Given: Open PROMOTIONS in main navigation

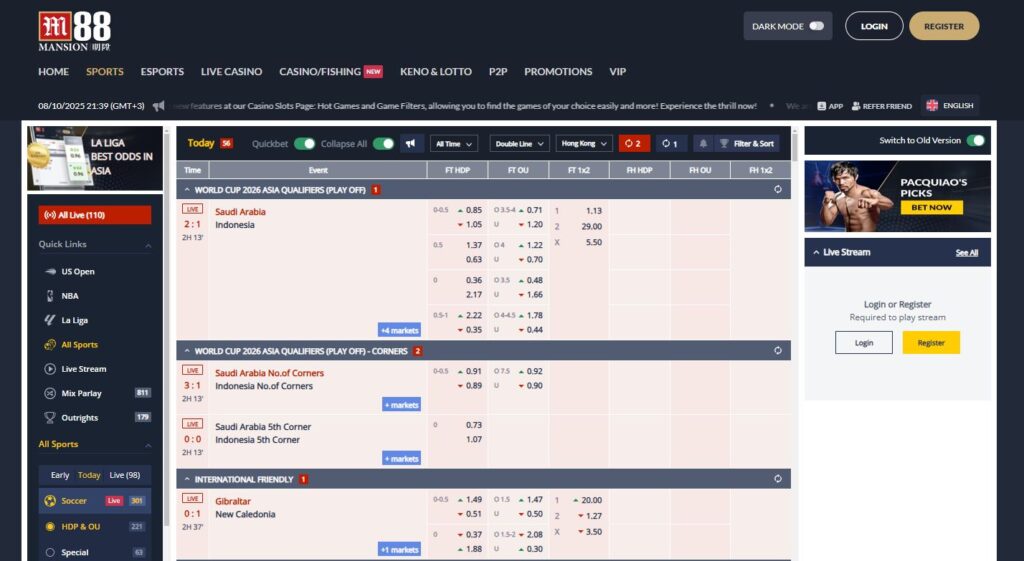Looking at the screenshot, I should pos(558,72).
